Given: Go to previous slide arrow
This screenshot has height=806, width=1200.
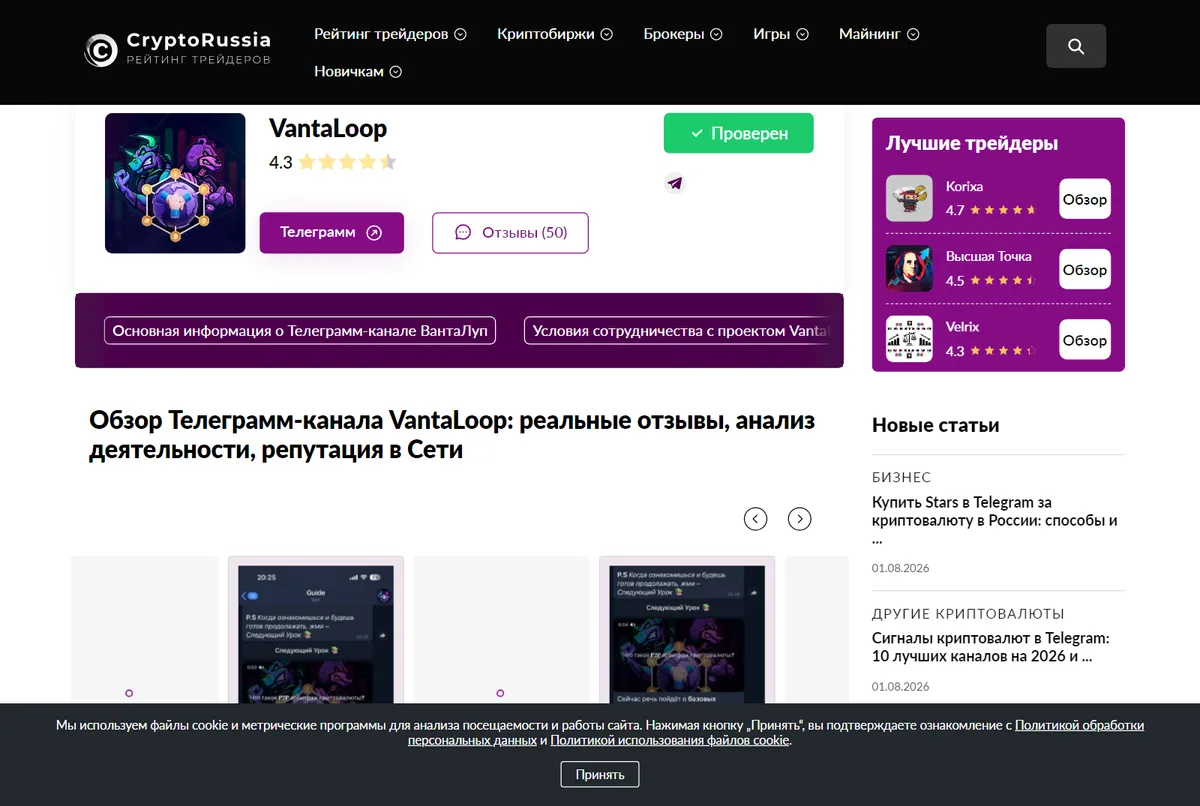Looking at the screenshot, I should [x=756, y=519].
